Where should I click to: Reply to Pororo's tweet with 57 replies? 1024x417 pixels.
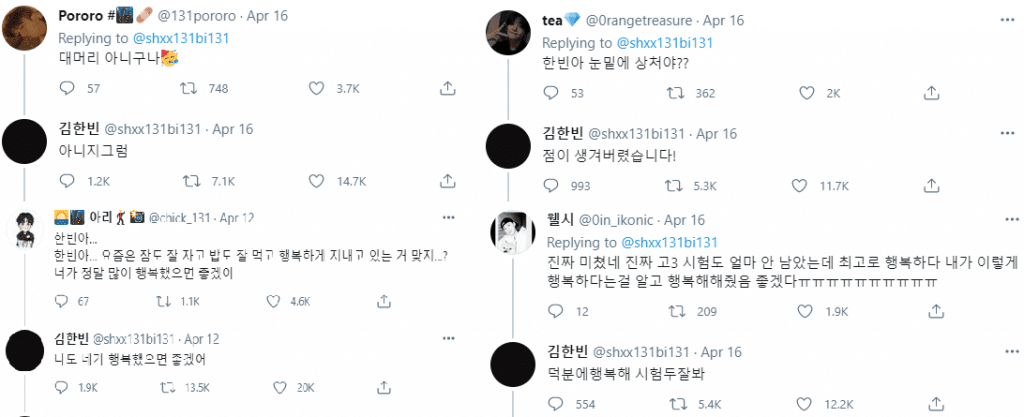[x=68, y=88]
